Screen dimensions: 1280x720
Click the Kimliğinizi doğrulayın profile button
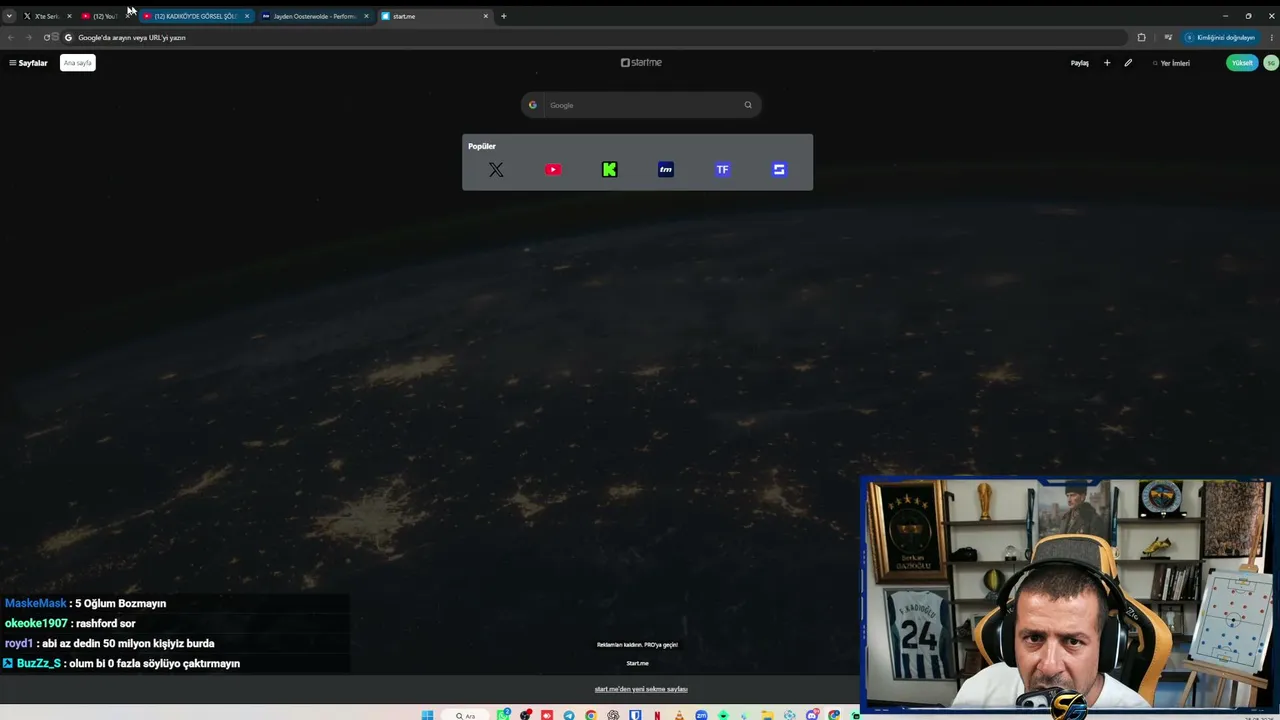pyautogui.click(x=1220, y=38)
